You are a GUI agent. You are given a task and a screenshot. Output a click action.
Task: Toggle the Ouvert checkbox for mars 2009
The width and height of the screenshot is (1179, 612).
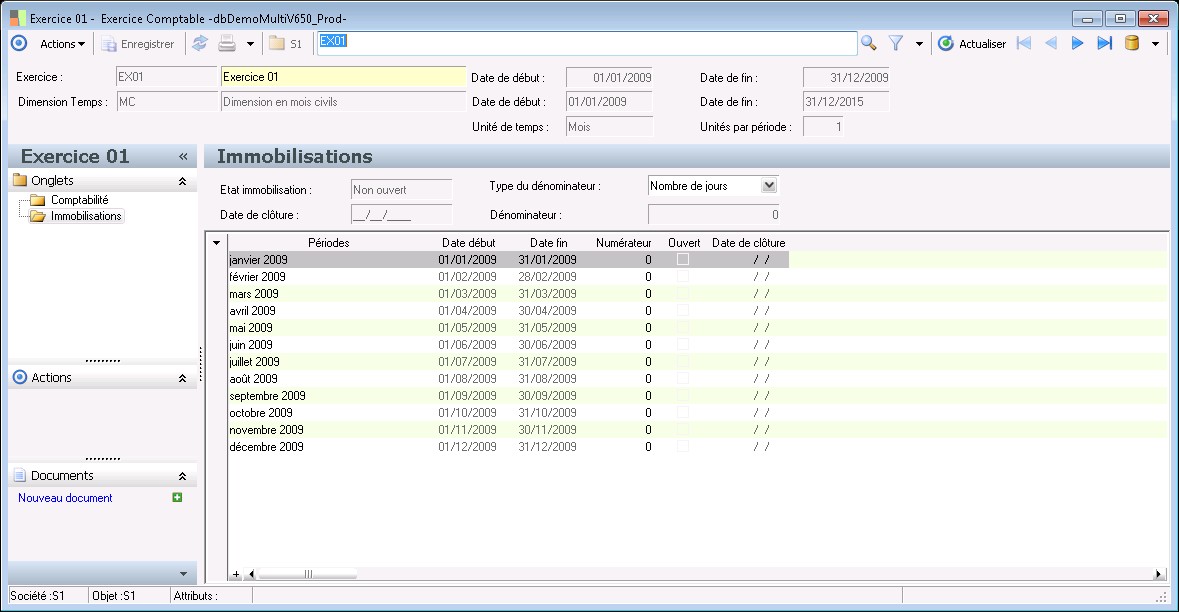(683, 294)
